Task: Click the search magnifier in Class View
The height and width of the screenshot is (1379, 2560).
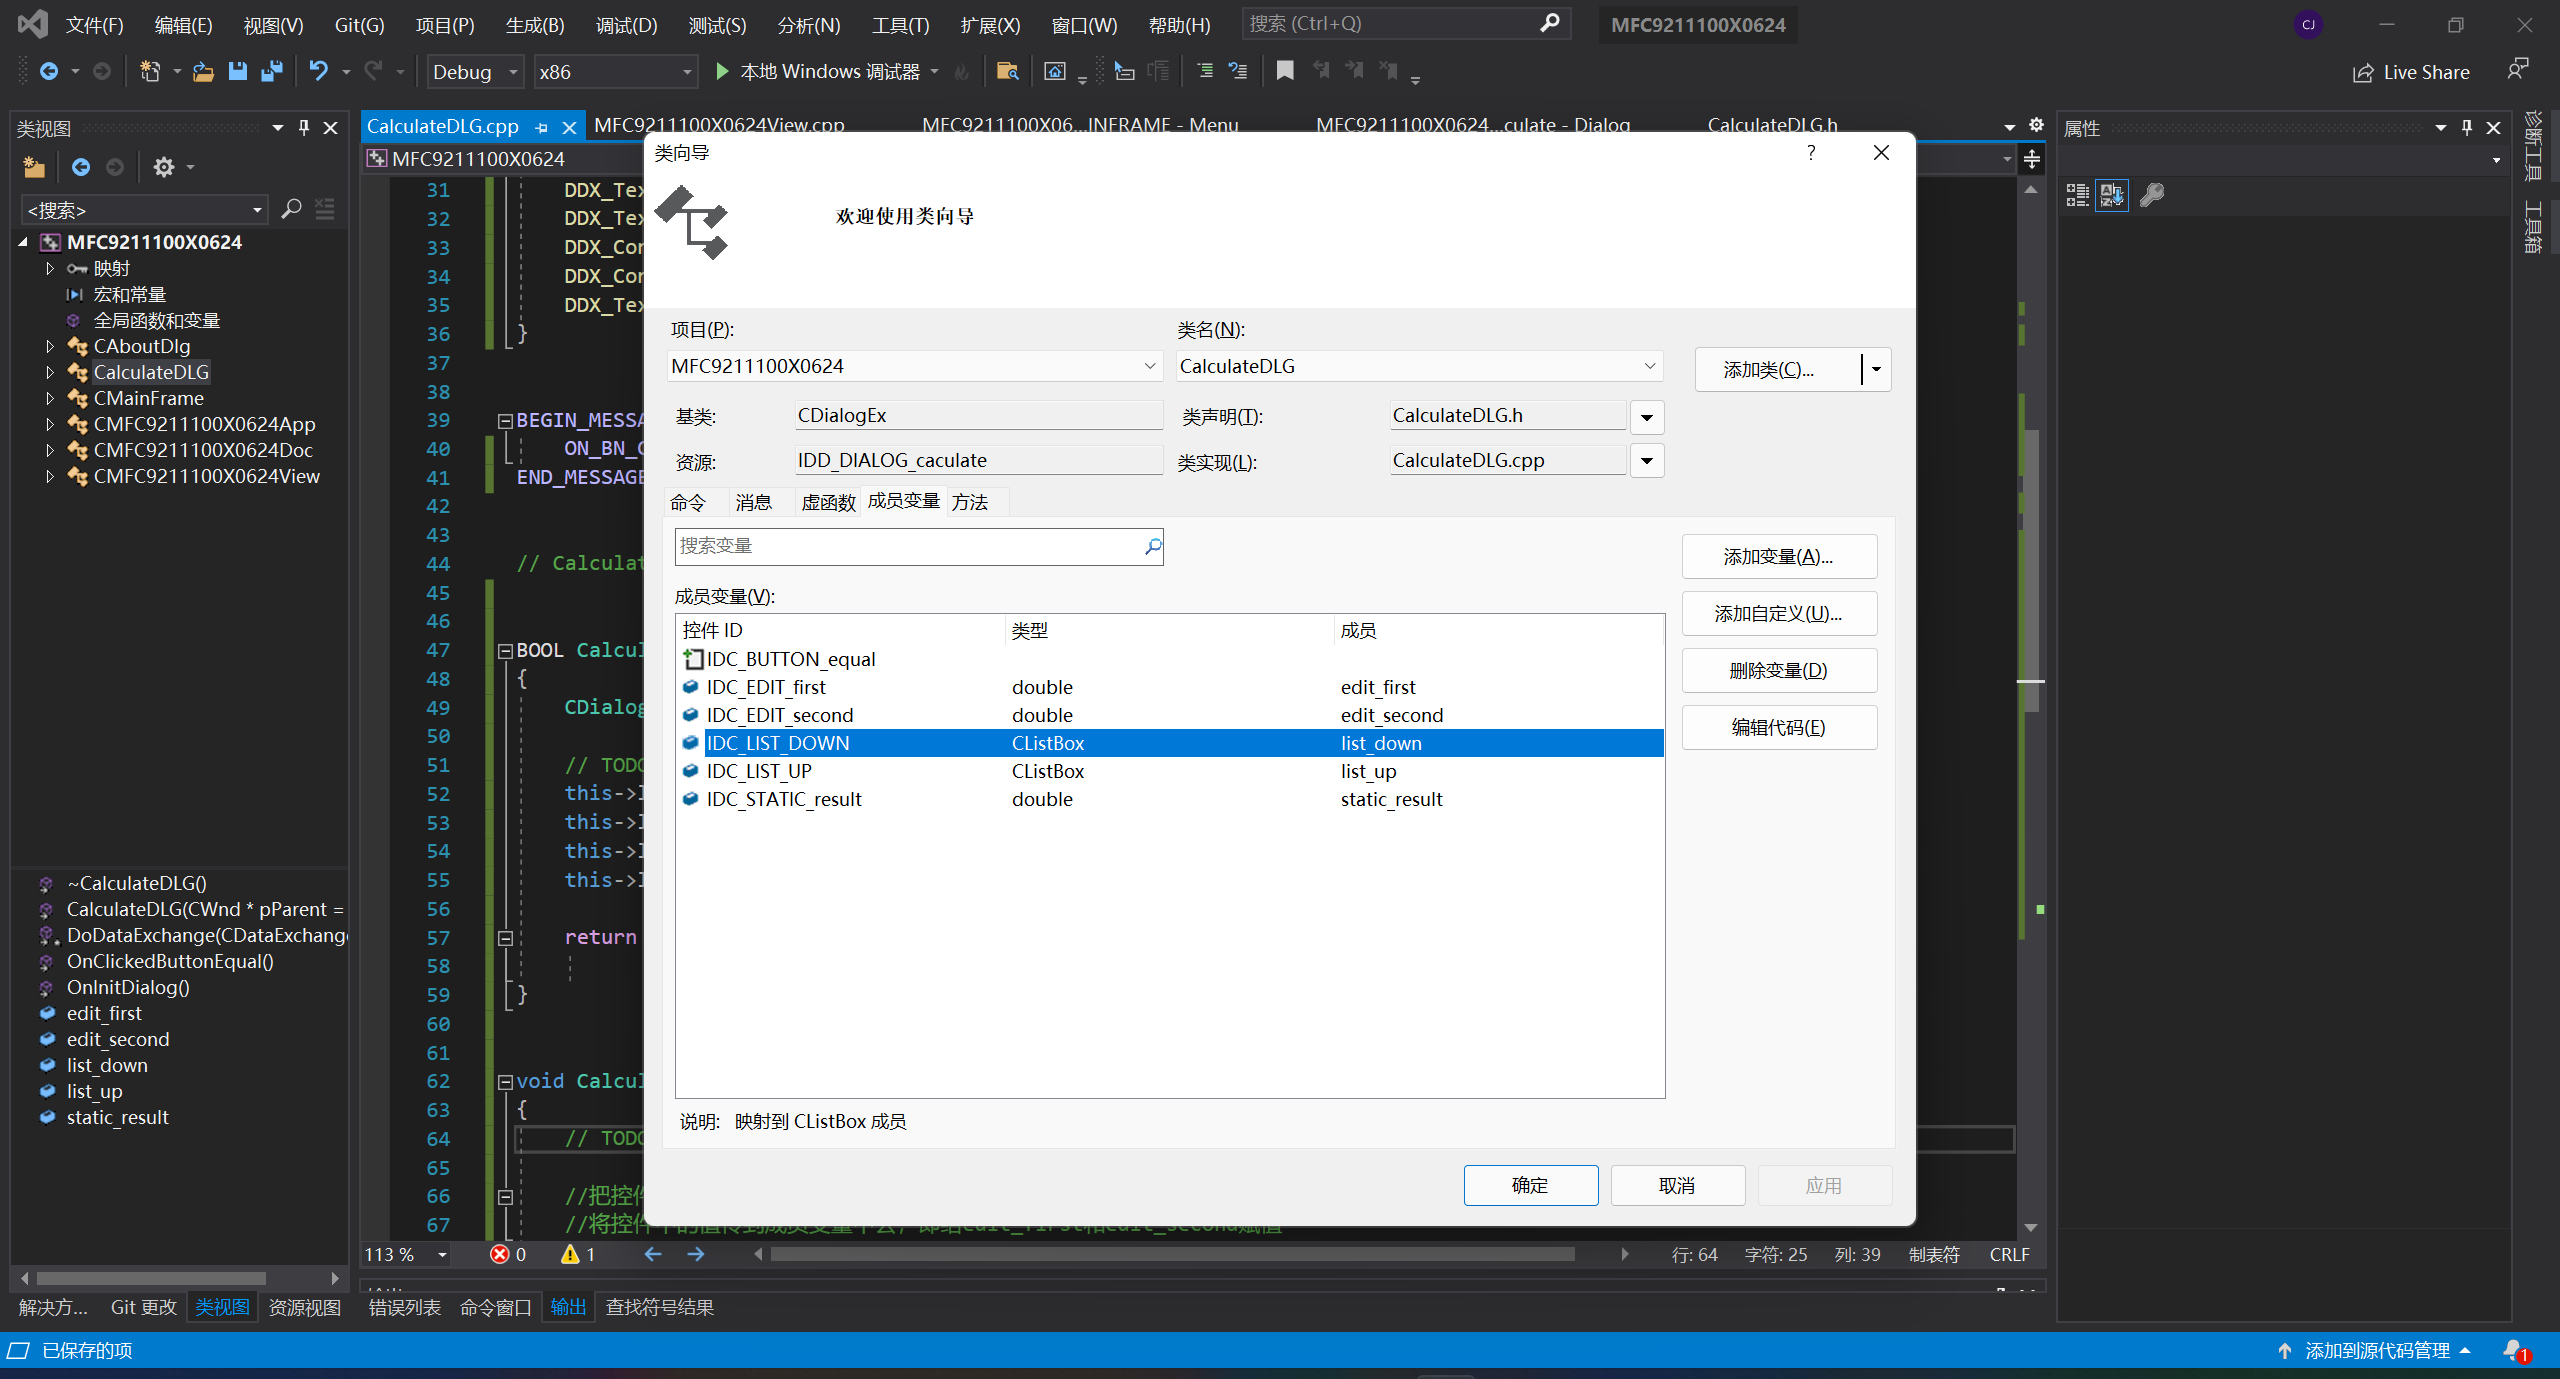Action: (291, 209)
